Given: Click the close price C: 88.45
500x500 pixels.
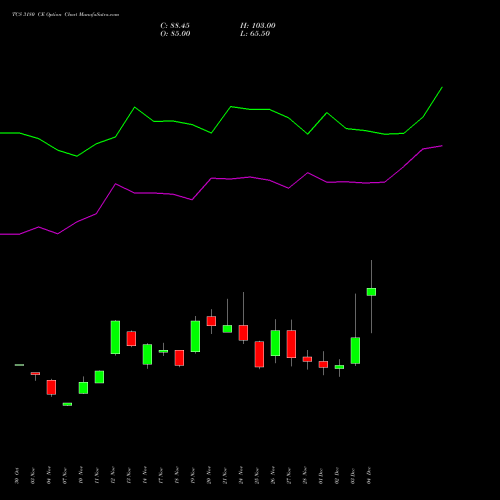Looking at the screenshot, I should [175, 26].
